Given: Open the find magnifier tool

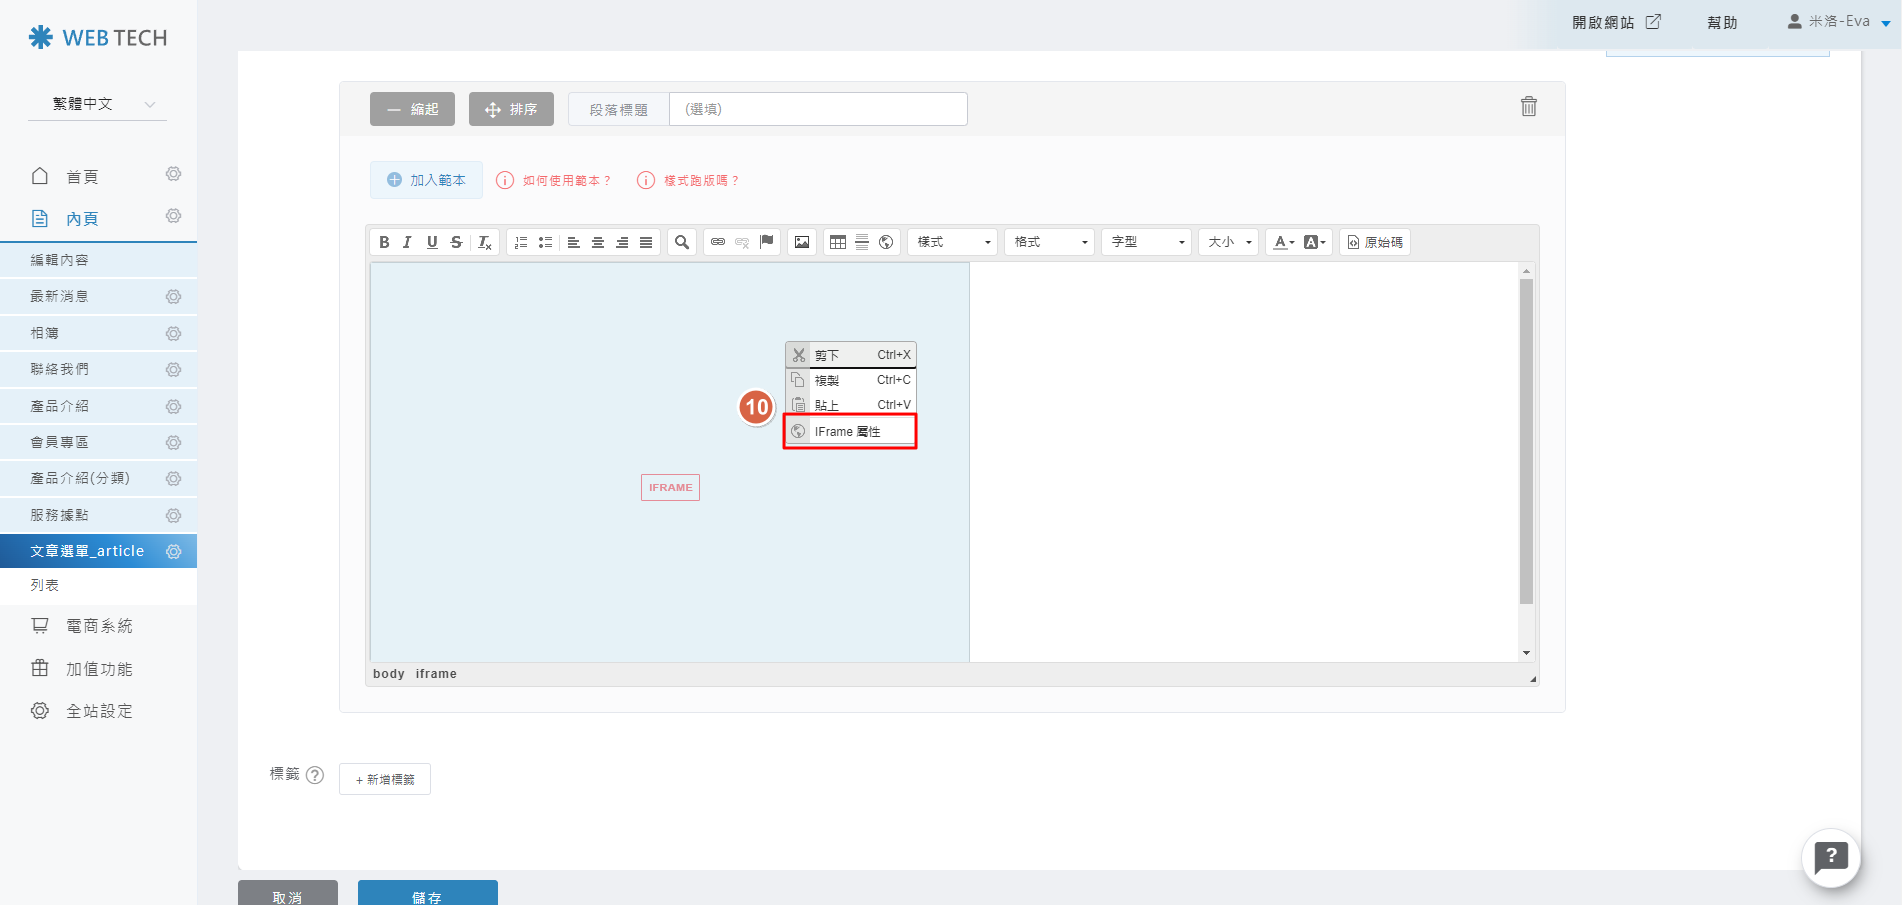Looking at the screenshot, I should (682, 242).
